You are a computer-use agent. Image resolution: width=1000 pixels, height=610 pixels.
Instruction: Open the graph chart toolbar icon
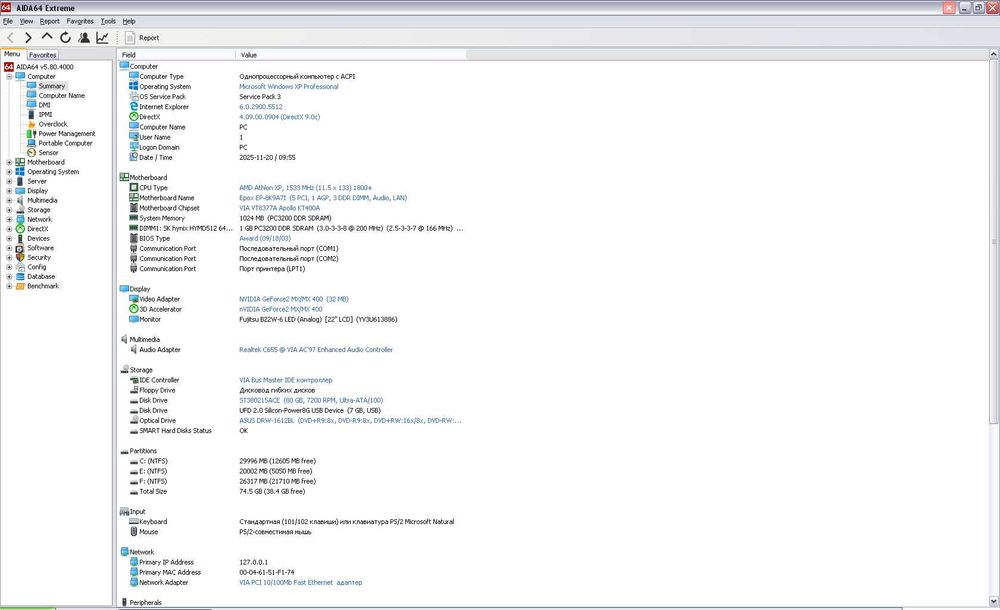pos(102,38)
